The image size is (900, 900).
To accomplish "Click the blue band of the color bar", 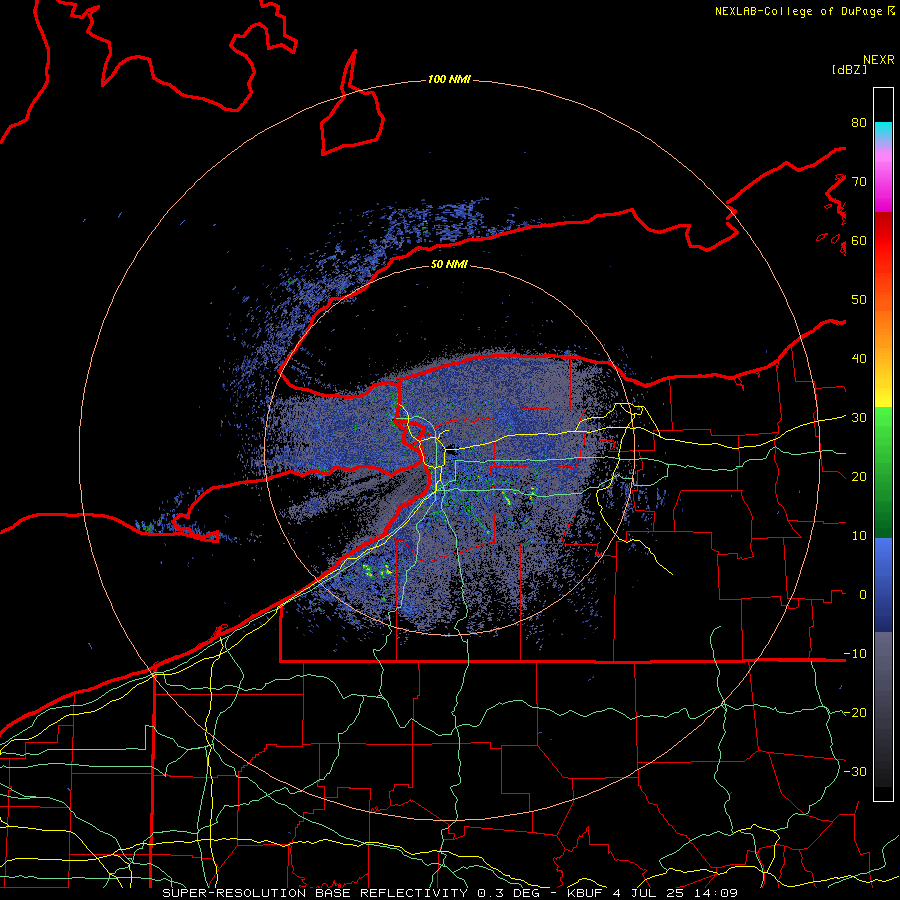I will click(883, 585).
